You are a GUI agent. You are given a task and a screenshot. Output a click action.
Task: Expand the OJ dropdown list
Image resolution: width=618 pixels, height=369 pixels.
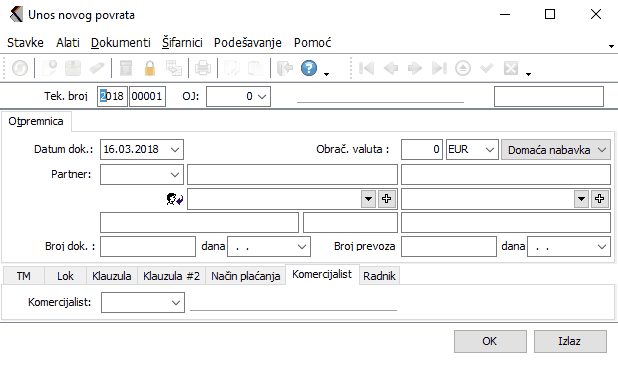click(x=262, y=97)
